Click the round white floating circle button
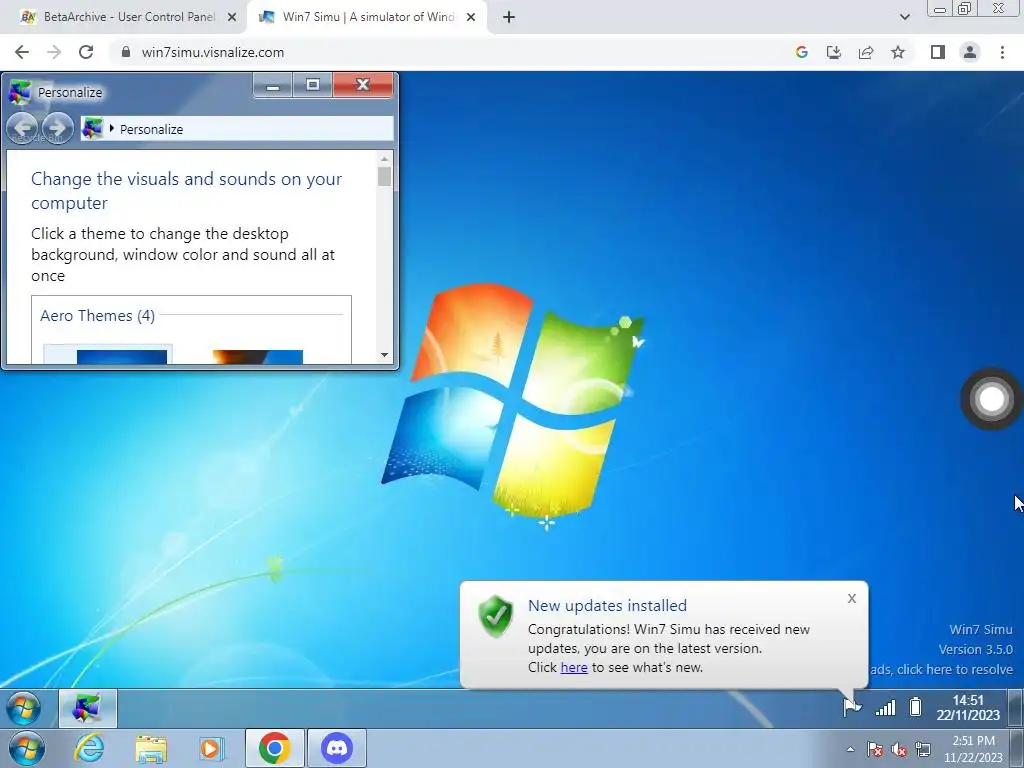 pos(991,399)
